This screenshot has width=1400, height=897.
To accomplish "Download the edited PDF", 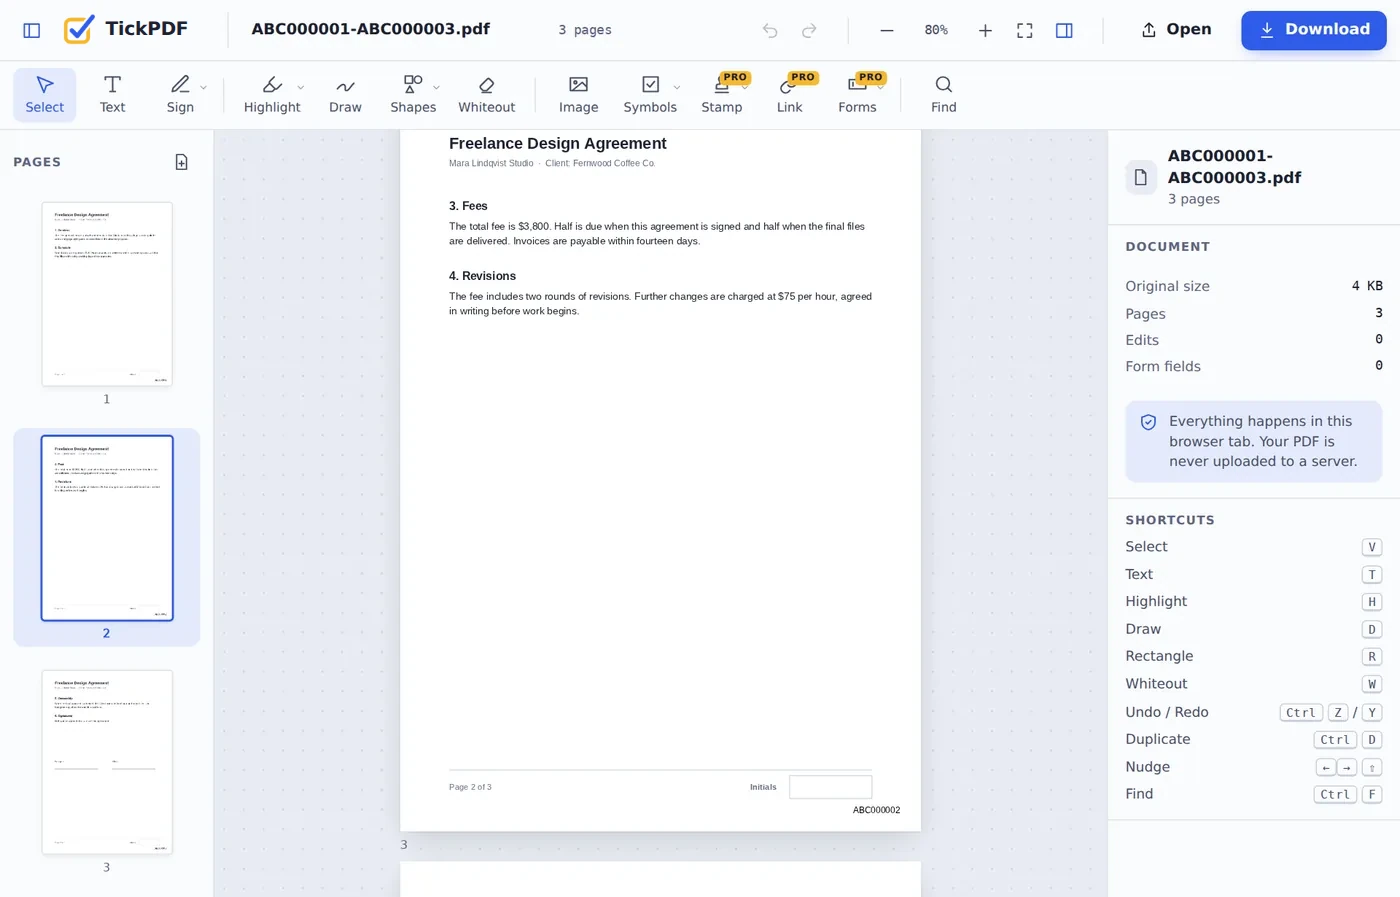I will click(x=1314, y=30).
